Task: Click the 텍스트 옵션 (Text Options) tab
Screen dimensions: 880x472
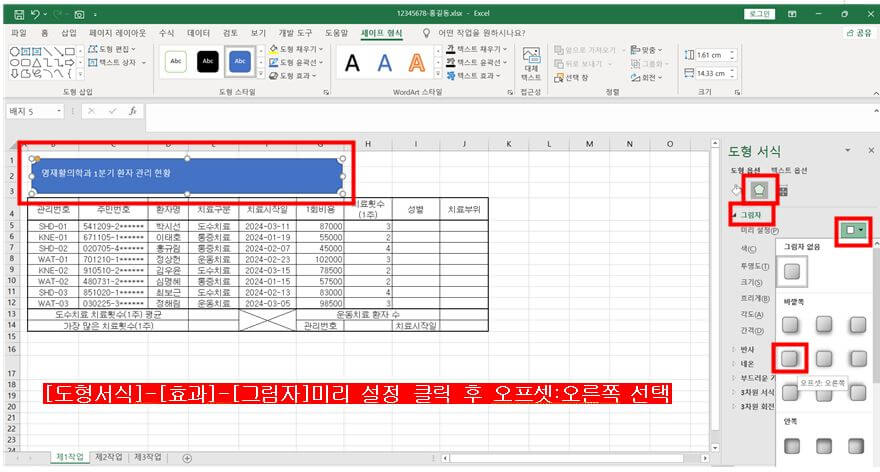Action: click(789, 170)
